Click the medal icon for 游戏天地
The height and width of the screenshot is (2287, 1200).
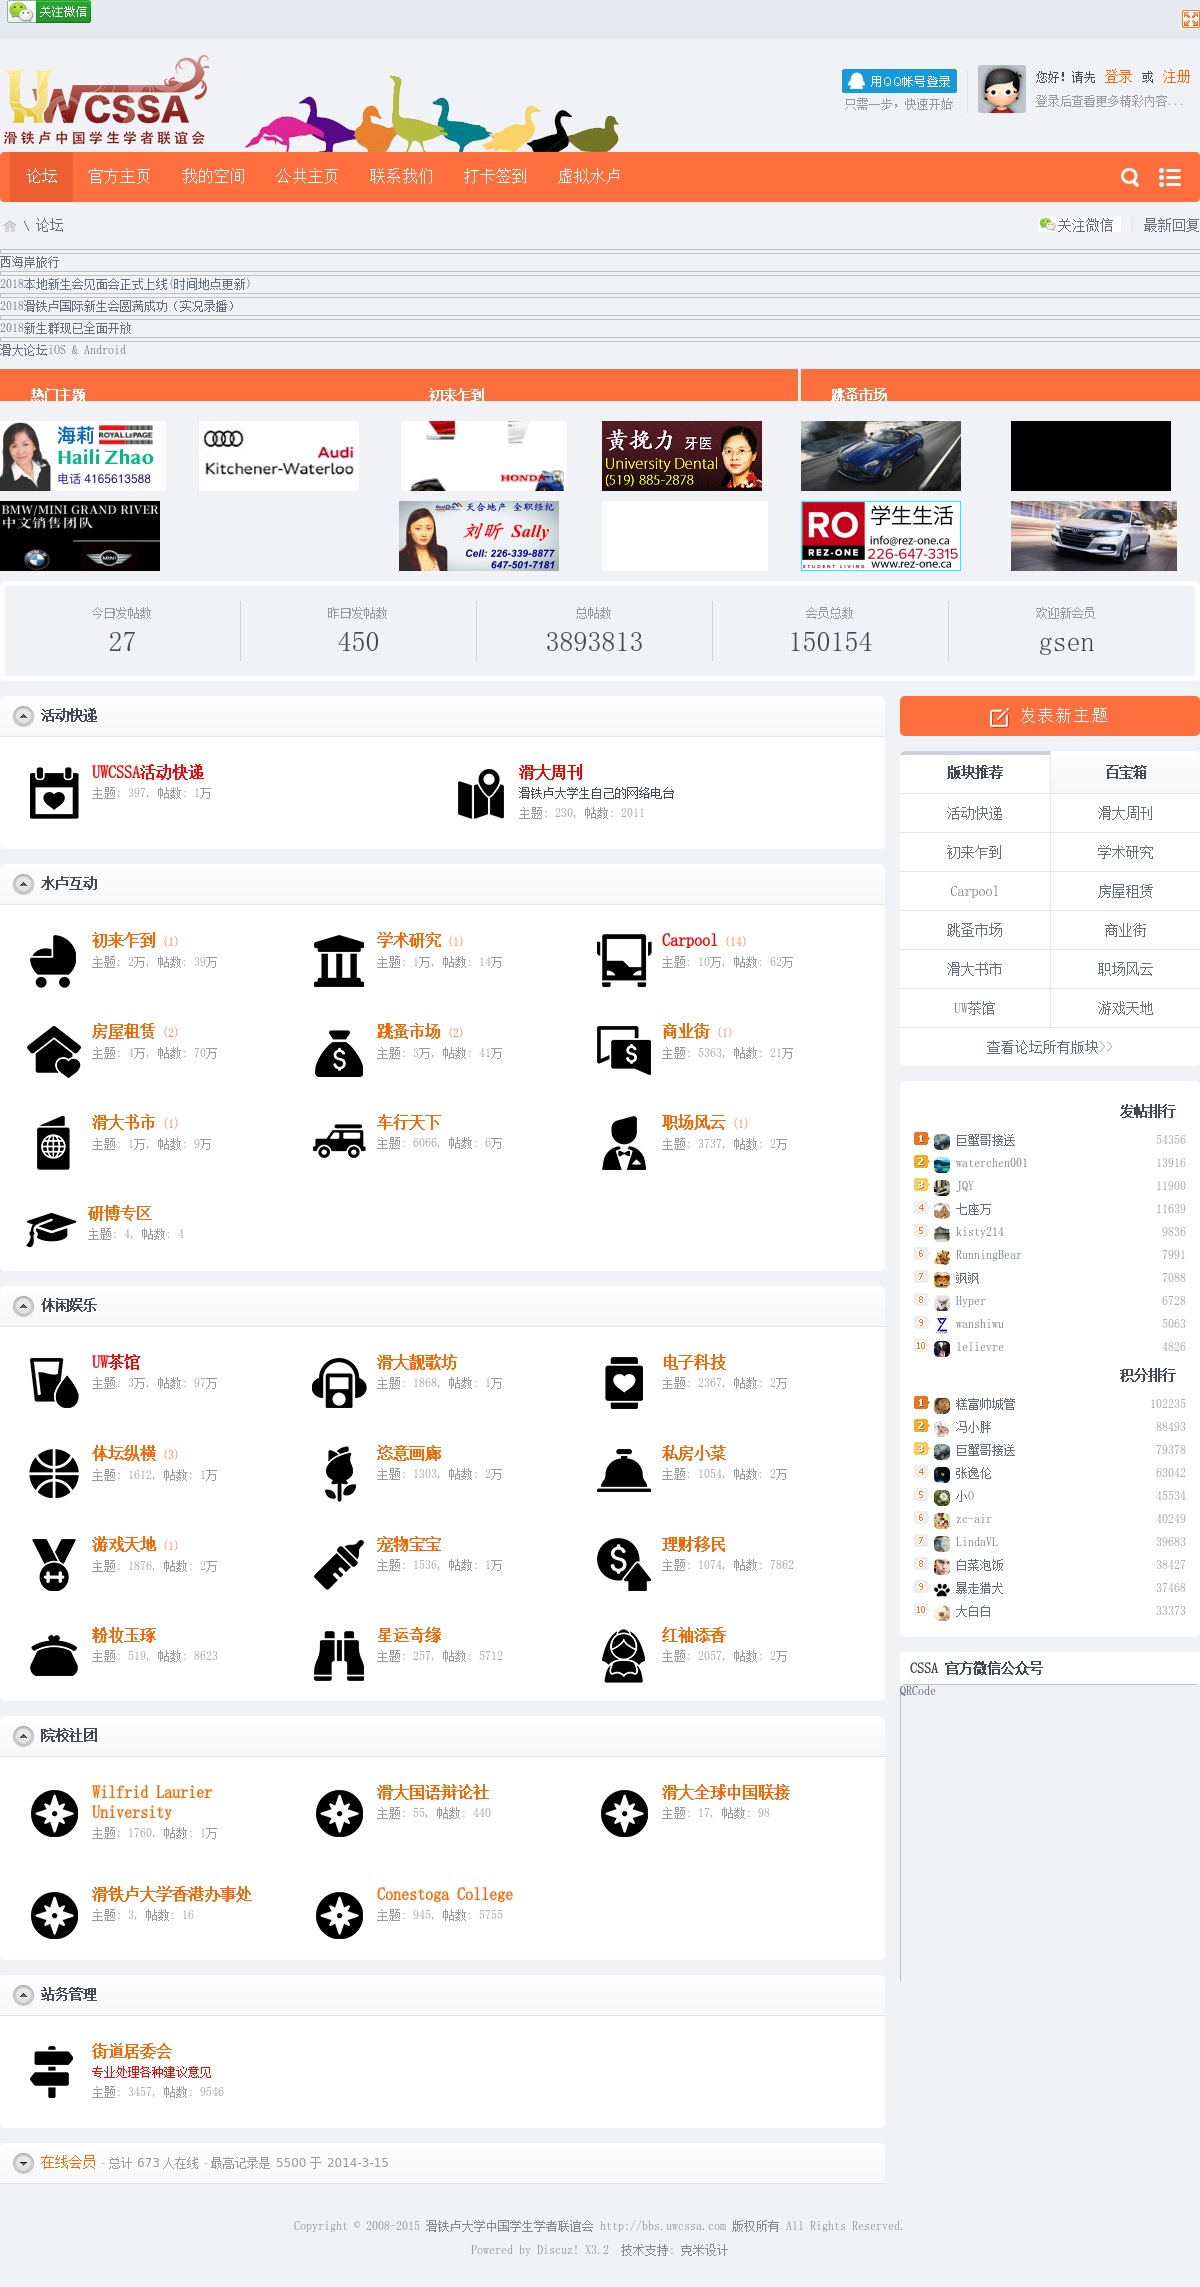[x=54, y=1565]
